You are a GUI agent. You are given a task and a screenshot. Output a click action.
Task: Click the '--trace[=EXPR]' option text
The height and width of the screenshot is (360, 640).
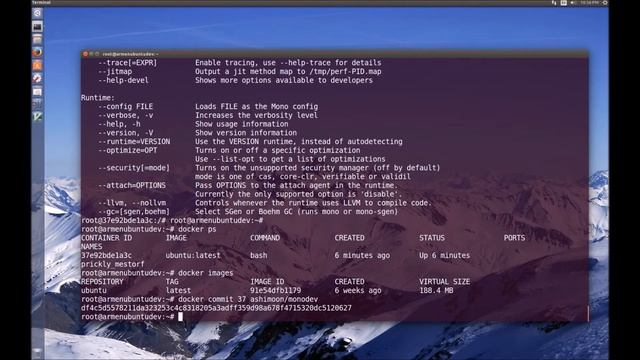[127, 63]
